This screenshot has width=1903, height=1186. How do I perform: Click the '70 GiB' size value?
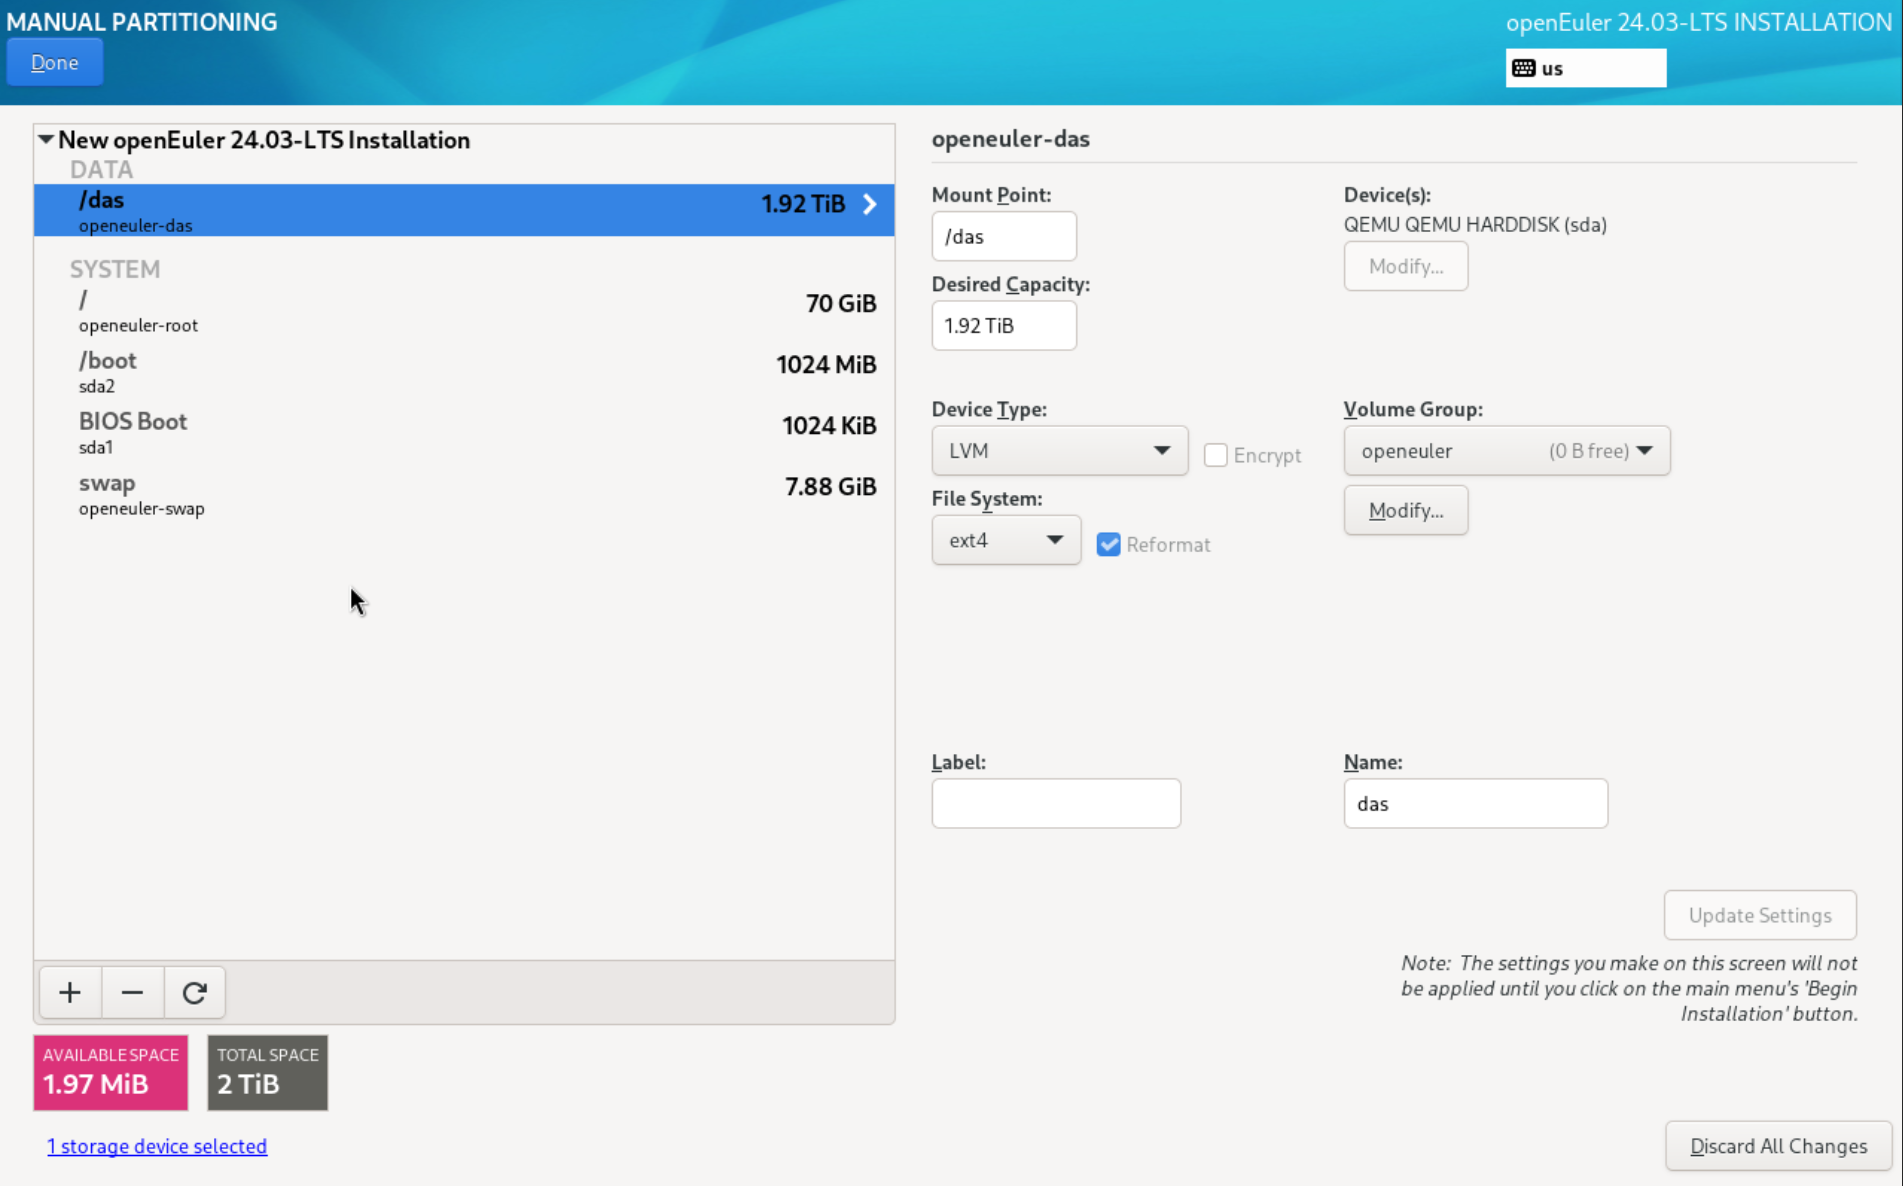pyautogui.click(x=841, y=303)
